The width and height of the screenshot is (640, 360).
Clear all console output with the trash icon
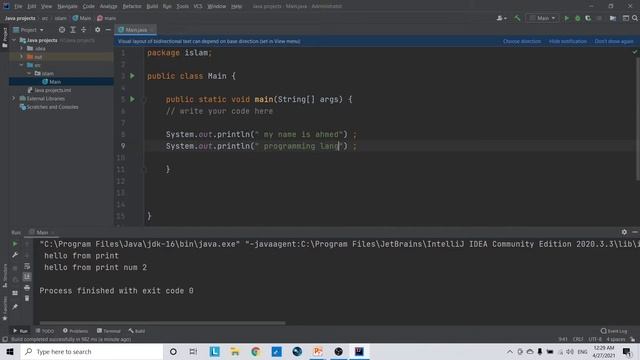[x=27, y=298]
